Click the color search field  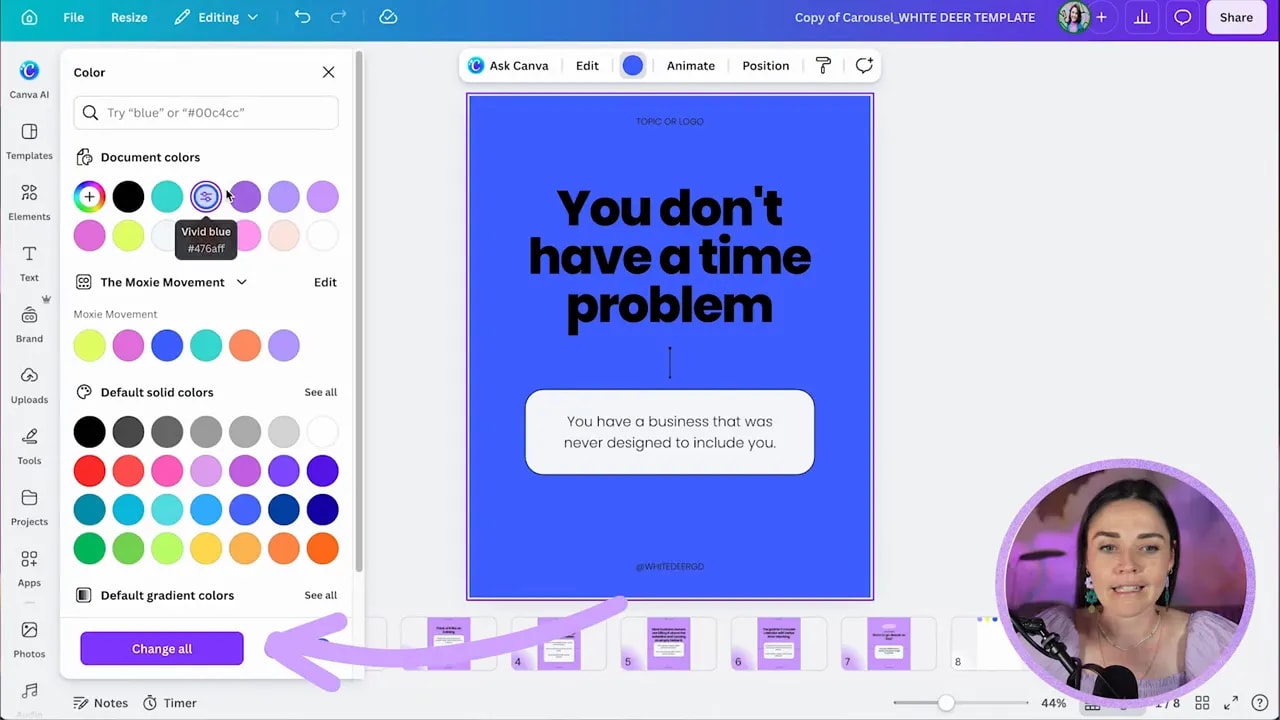[x=206, y=112]
